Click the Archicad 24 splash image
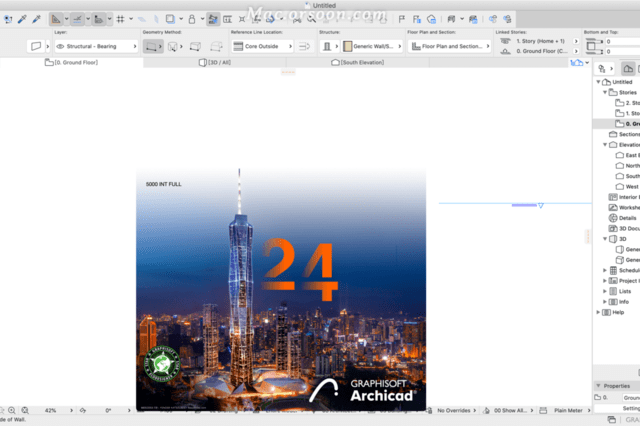Image resolution: width=640 pixels, height=426 pixels. [281, 289]
